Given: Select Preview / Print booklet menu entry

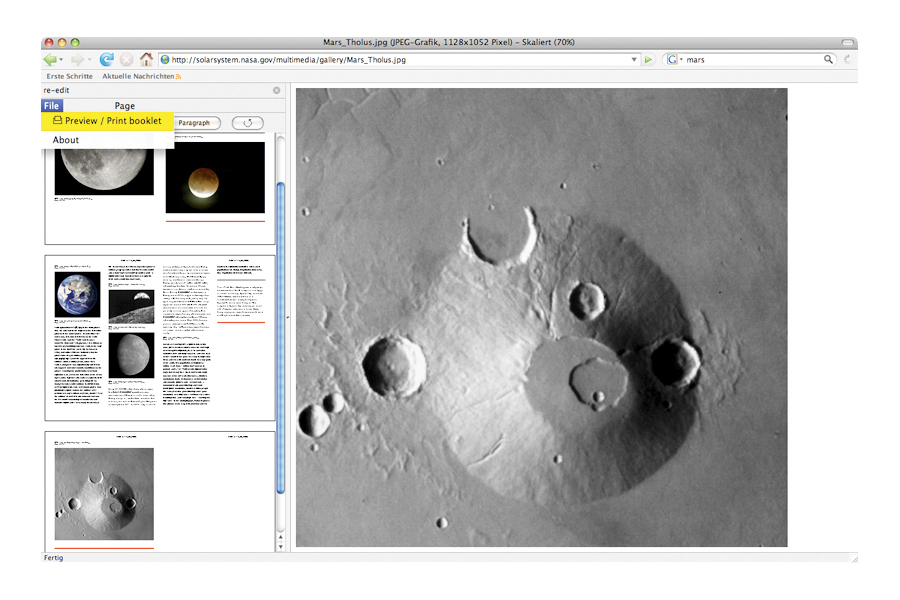Looking at the screenshot, I should pyautogui.click(x=108, y=121).
